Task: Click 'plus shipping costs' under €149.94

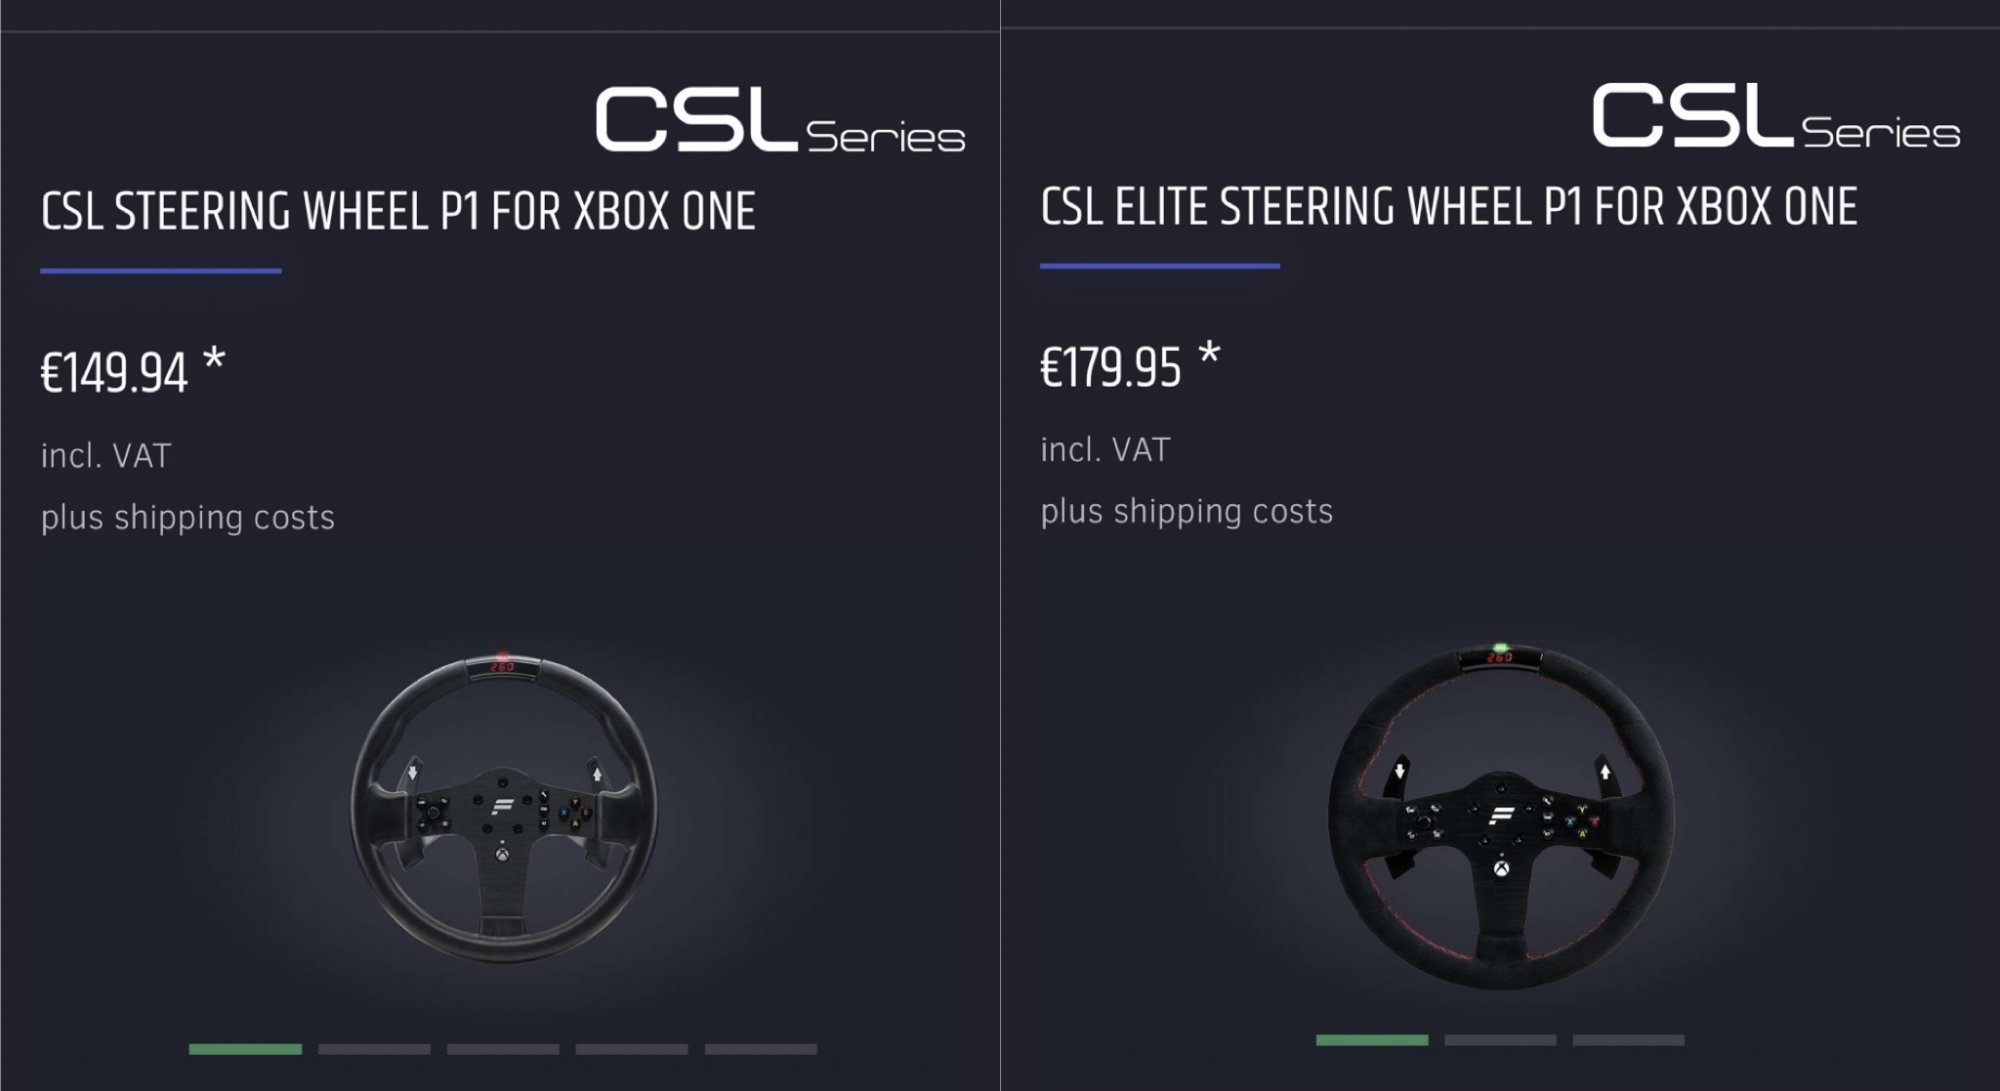Action: tap(188, 518)
